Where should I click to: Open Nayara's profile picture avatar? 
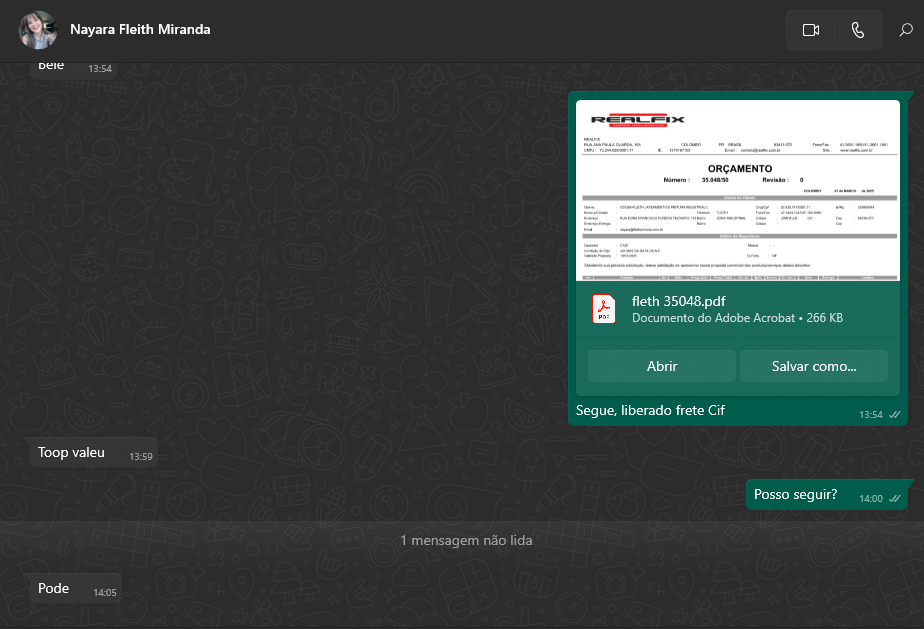pyautogui.click(x=38, y=30)
